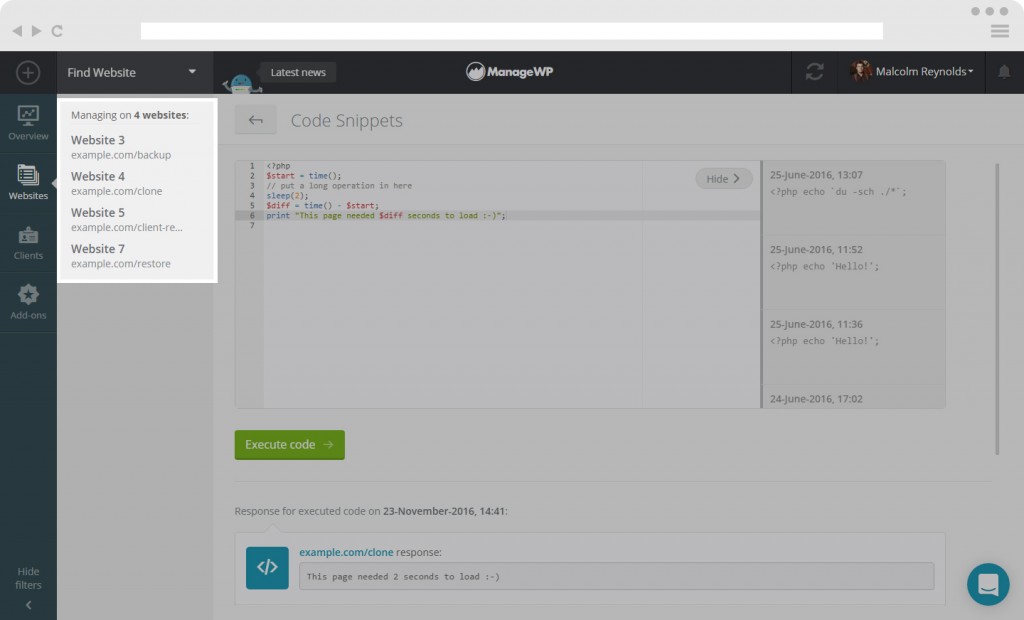Click the page vertical scrollbar
1024x620 pixels.
997,309
